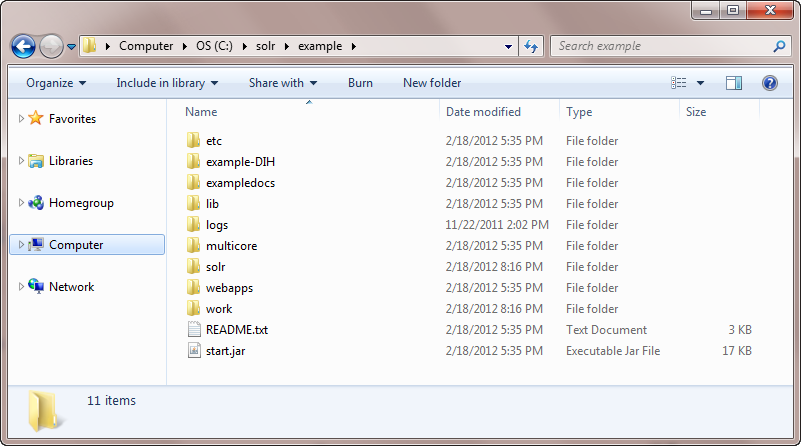801x446 pixels.
Task: Select the lib folder icon
Action: pyautogui.click(x=193, y=203)
